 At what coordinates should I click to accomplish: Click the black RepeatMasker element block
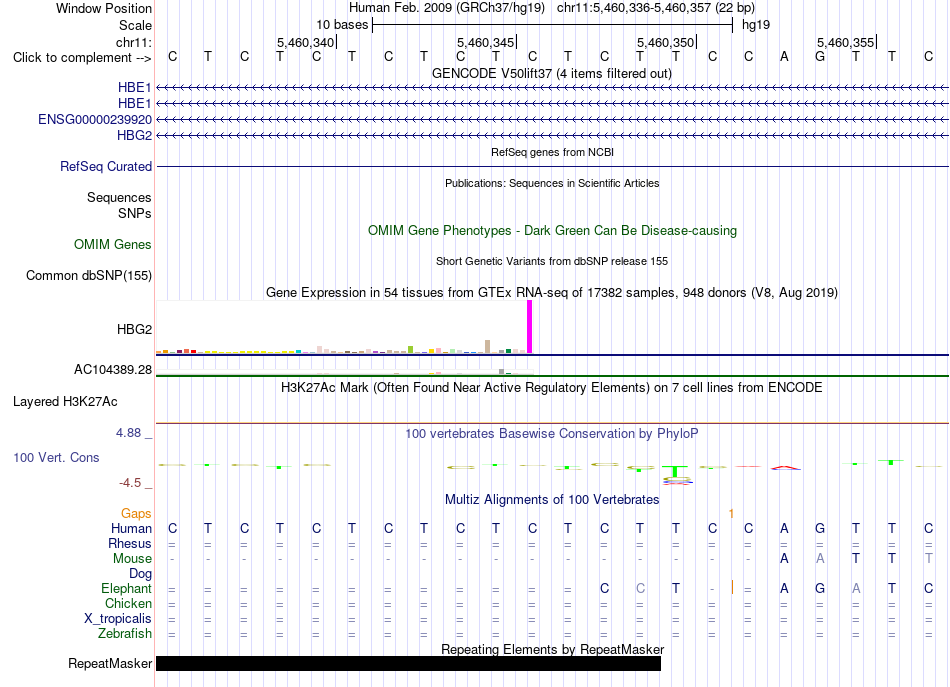(408, 663)
